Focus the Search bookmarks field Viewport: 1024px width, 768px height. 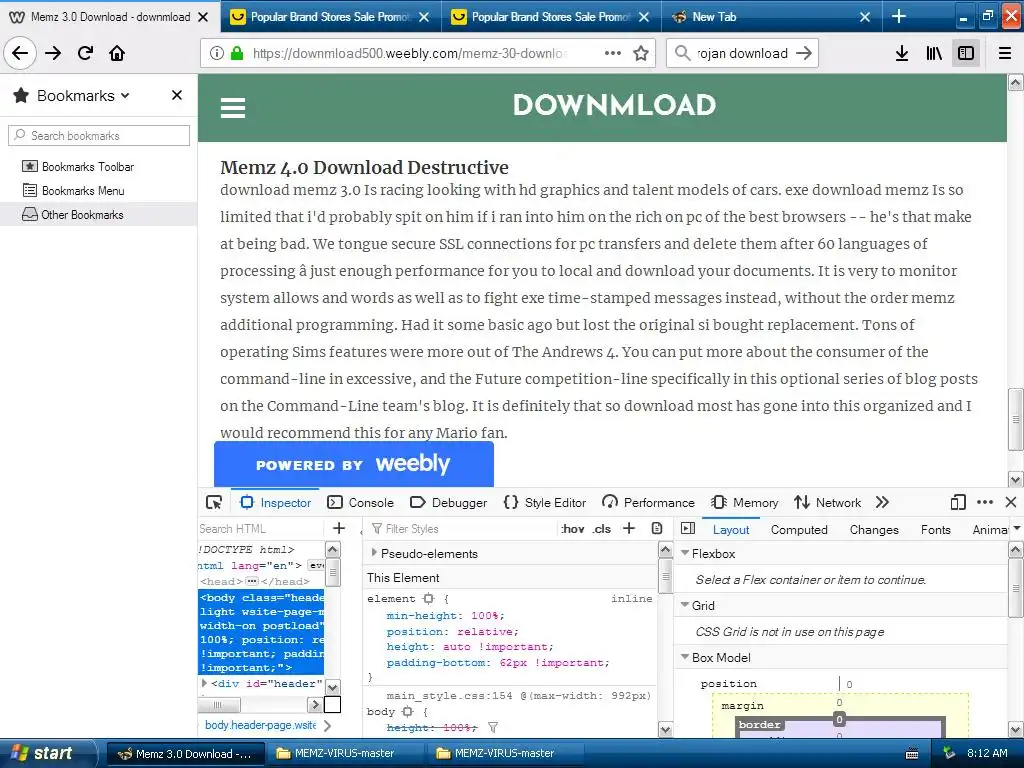(x=99, y=135)
